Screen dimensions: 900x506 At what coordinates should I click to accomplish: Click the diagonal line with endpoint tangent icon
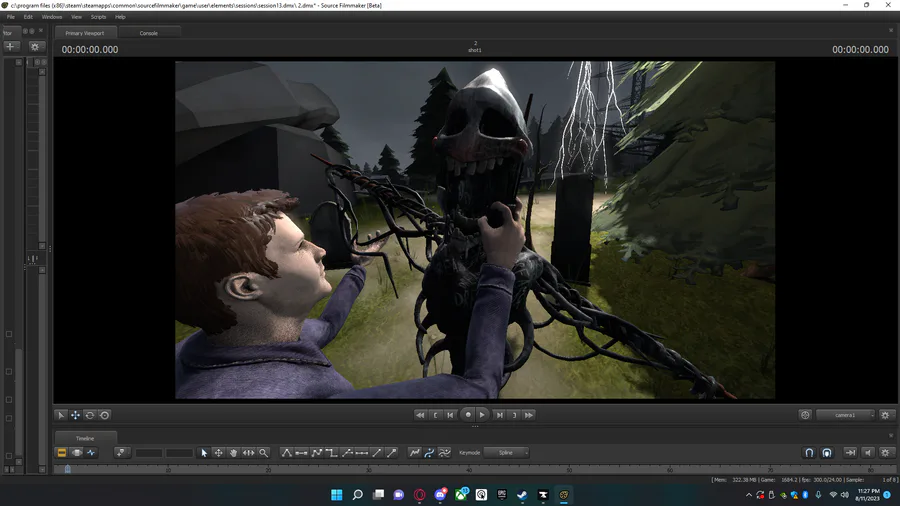(391, 453)
